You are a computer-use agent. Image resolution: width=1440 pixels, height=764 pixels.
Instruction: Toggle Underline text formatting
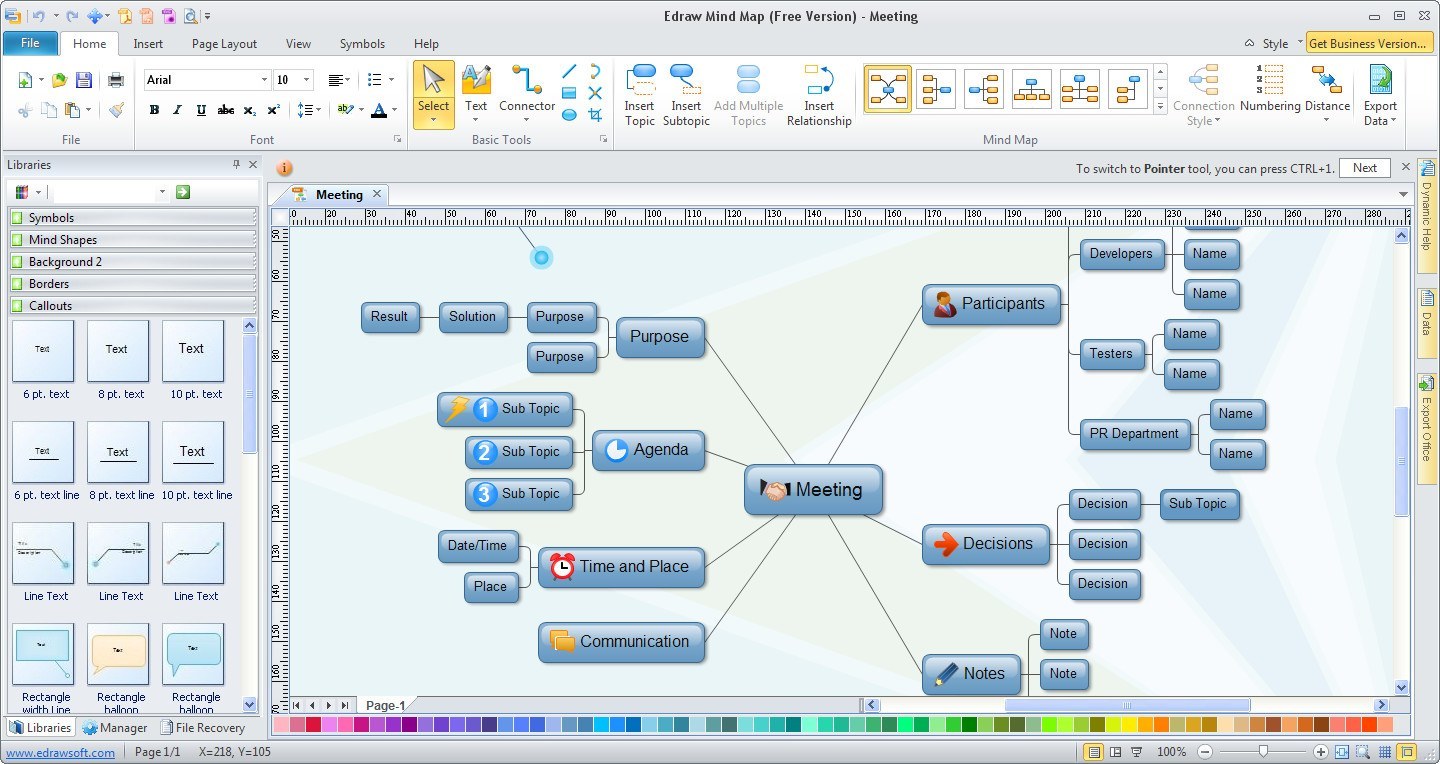pyautogui.click(x=201, y=110)
